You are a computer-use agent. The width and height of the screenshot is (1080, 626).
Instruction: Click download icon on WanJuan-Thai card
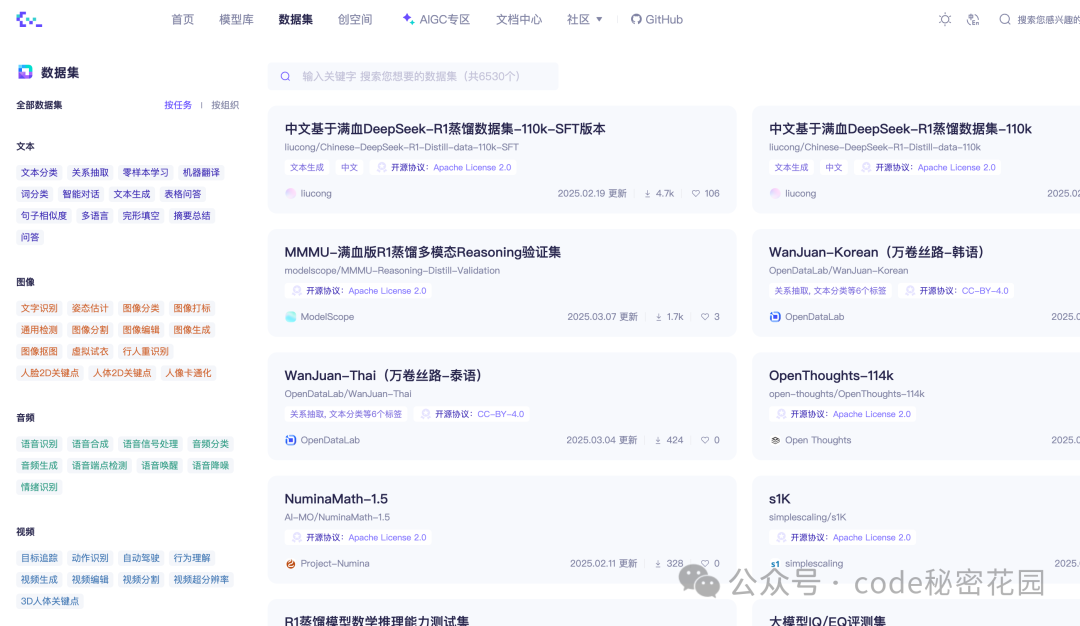658,440
